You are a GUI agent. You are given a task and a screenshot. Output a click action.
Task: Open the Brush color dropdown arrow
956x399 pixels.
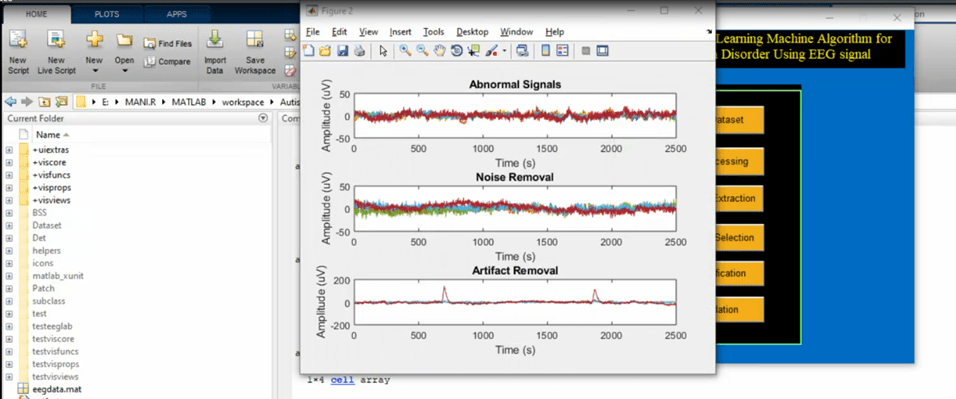click(x=504, y=52)
